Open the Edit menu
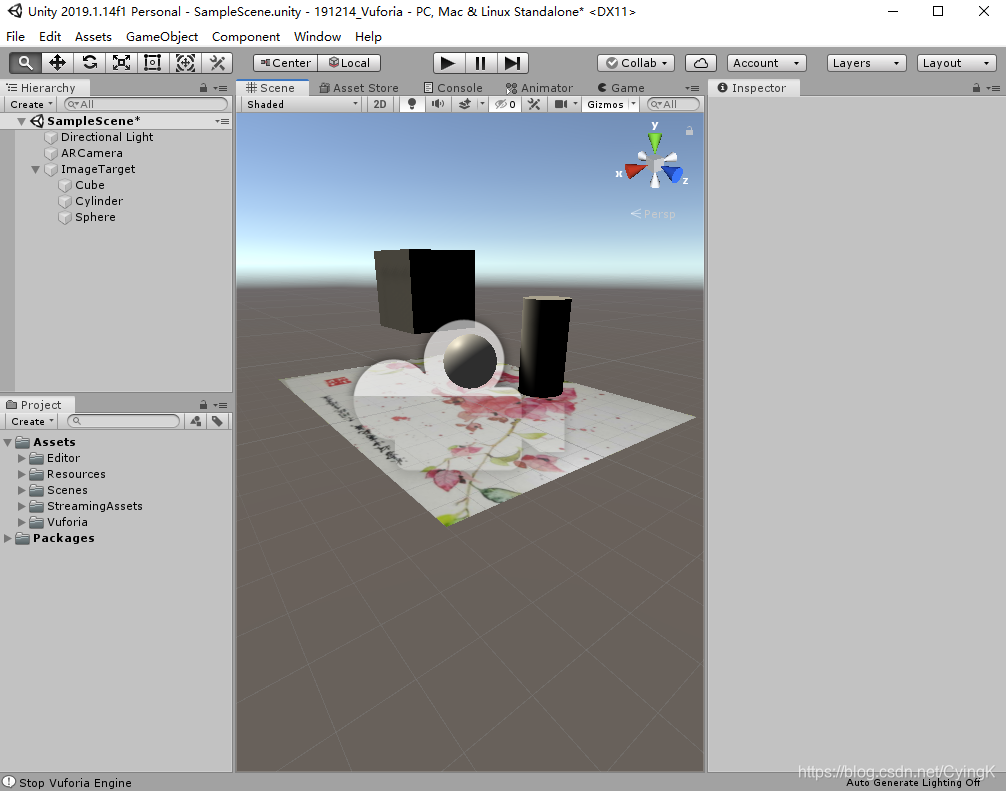 point(50,37)
